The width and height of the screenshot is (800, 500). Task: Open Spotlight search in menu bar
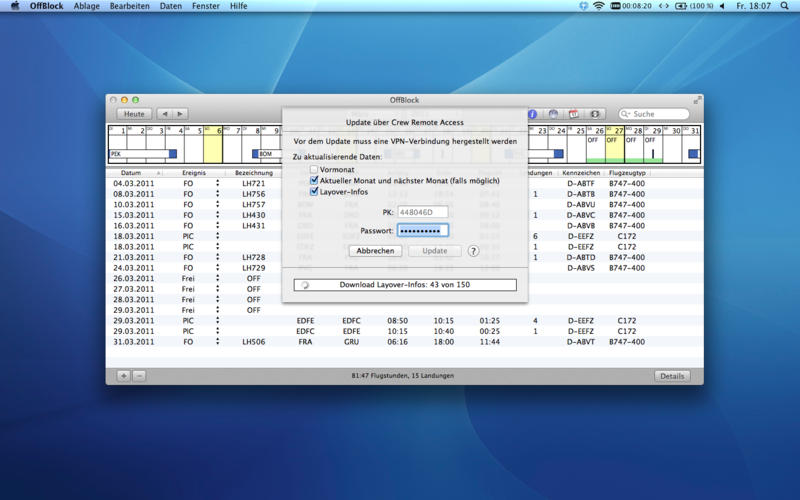click(785, 6)
